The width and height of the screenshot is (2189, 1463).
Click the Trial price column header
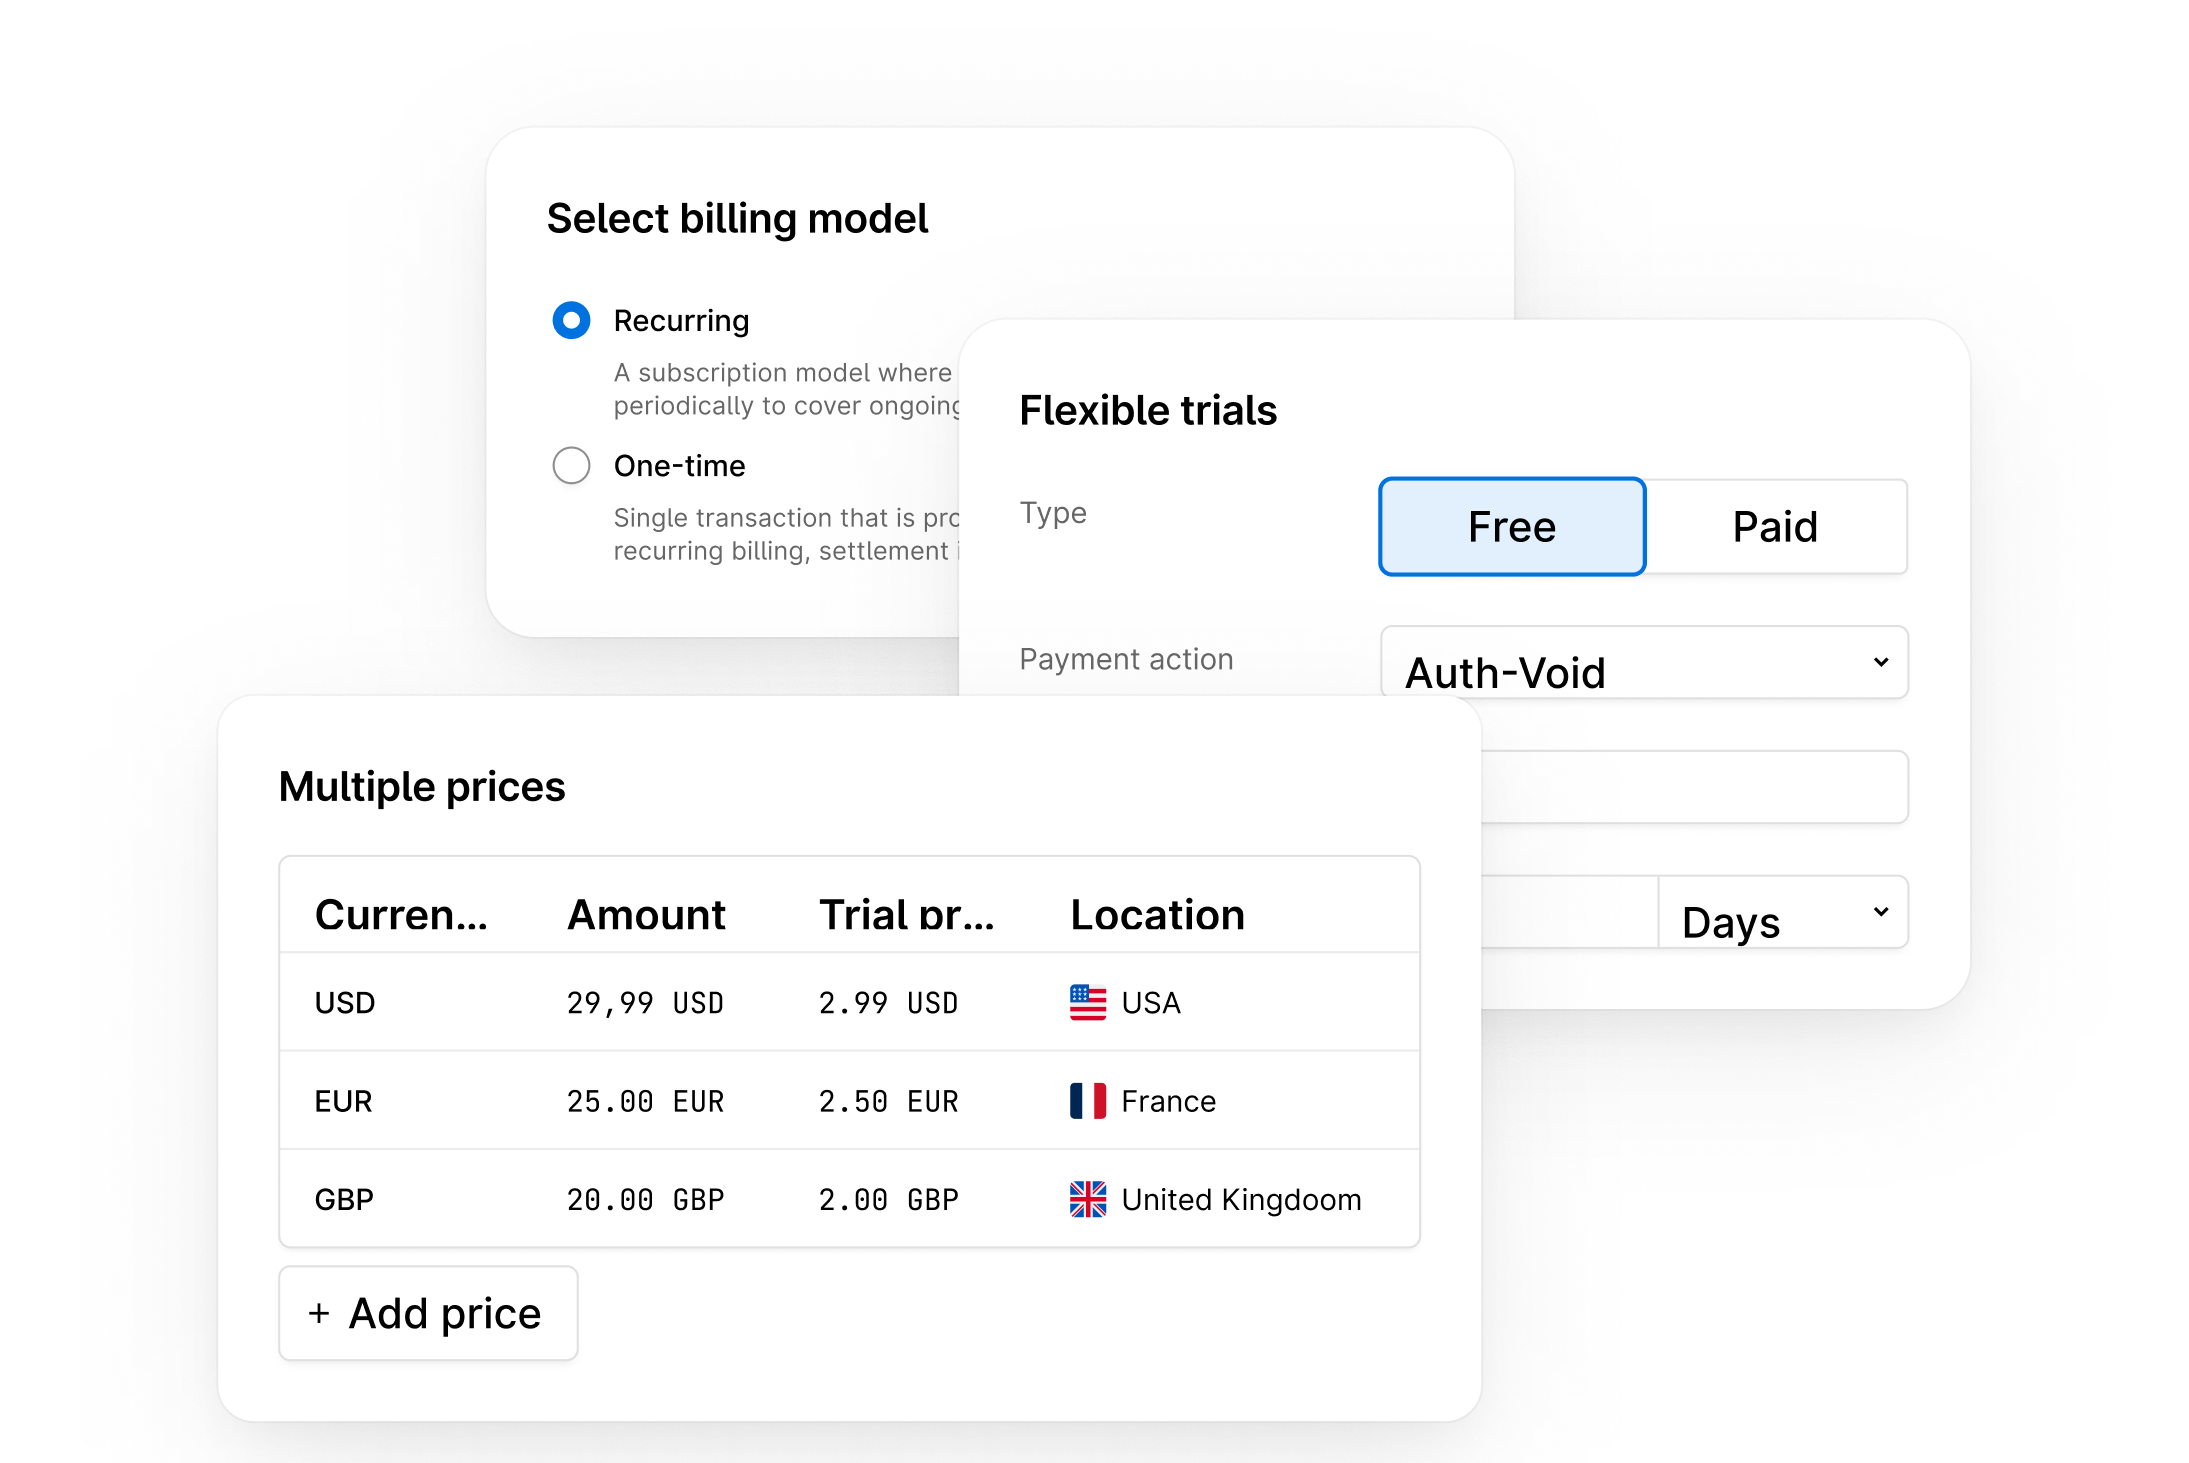pos(905,915)
